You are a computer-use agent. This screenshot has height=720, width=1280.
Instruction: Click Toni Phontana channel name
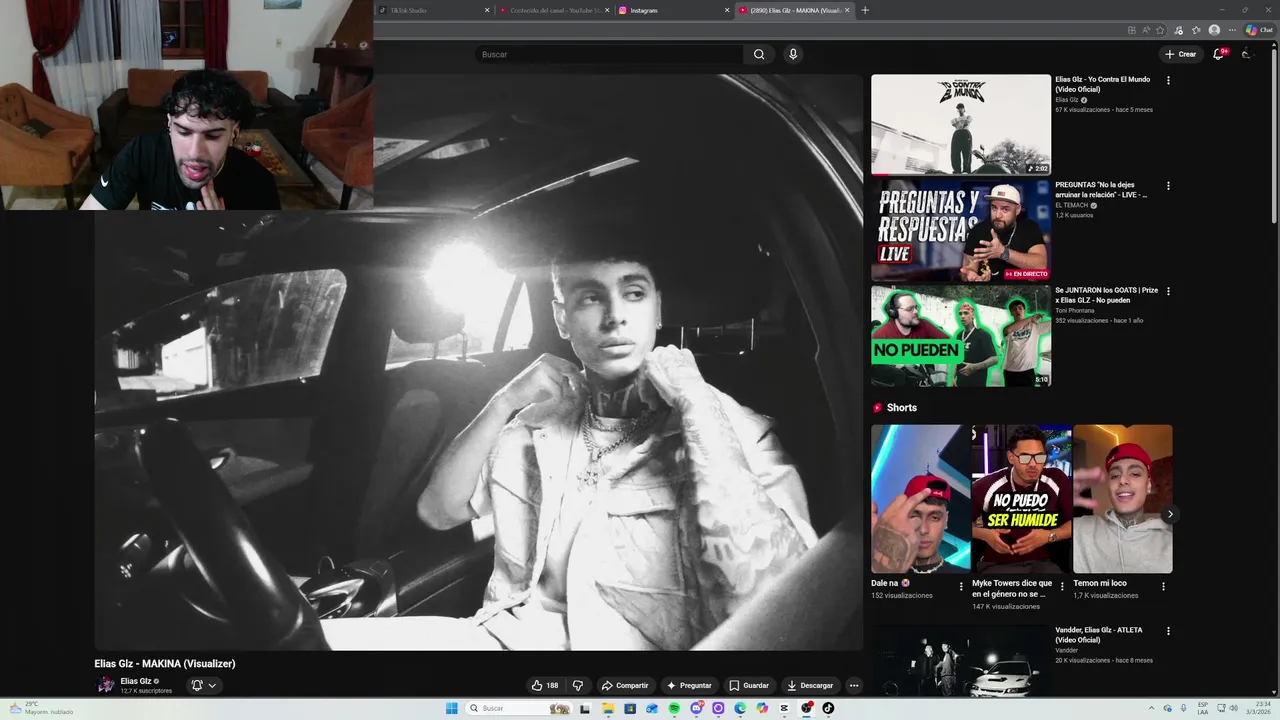pos(1075,310)
